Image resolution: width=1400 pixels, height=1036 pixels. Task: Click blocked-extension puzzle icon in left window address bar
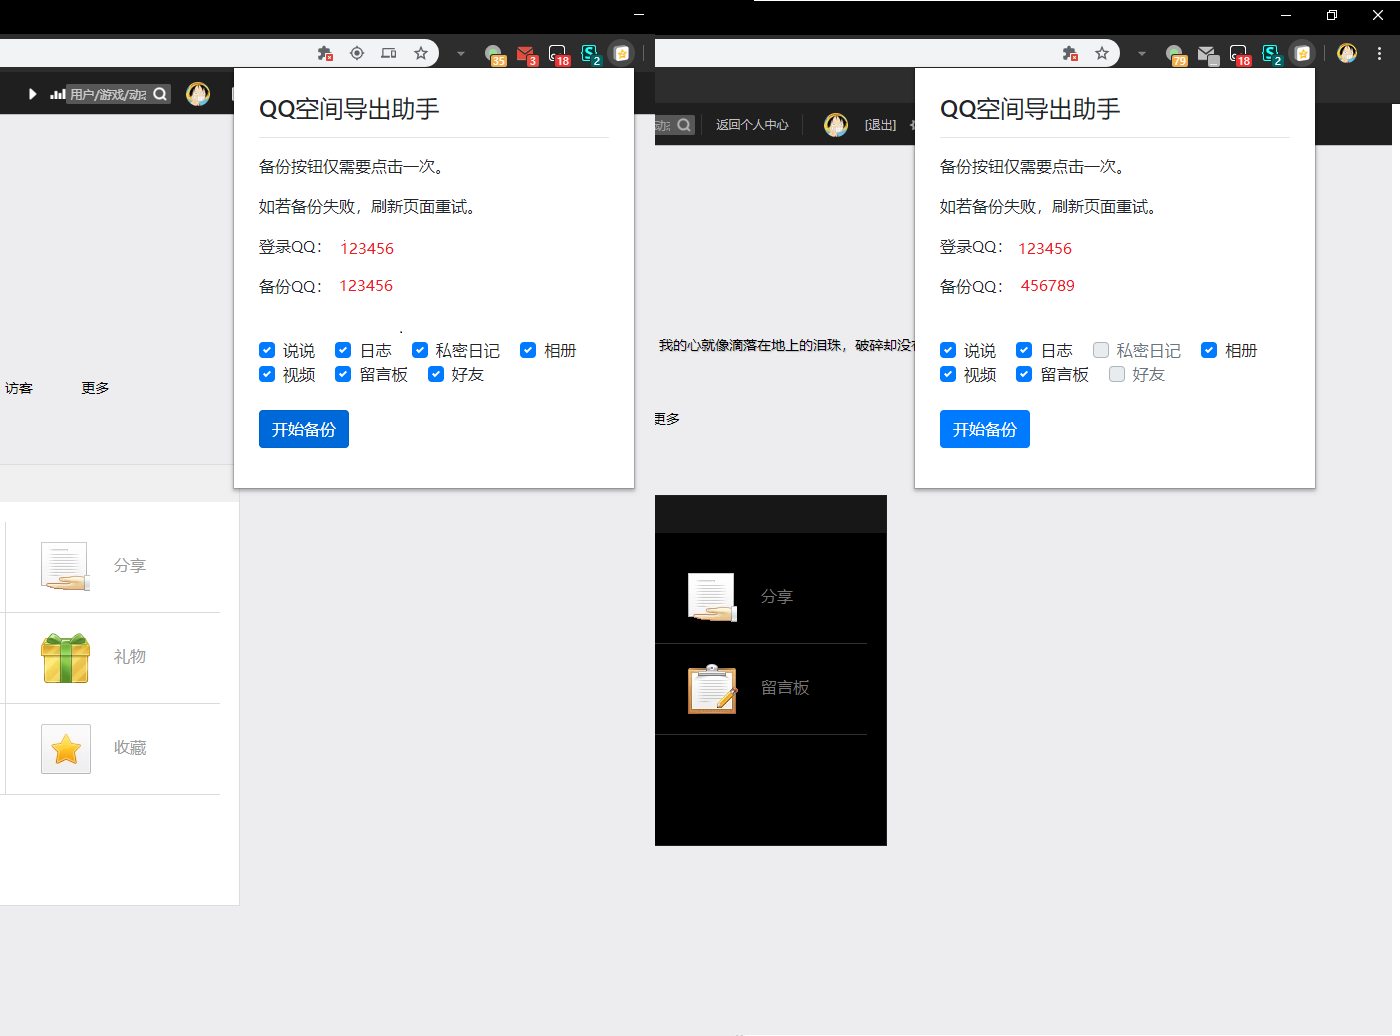click(325, 53)
